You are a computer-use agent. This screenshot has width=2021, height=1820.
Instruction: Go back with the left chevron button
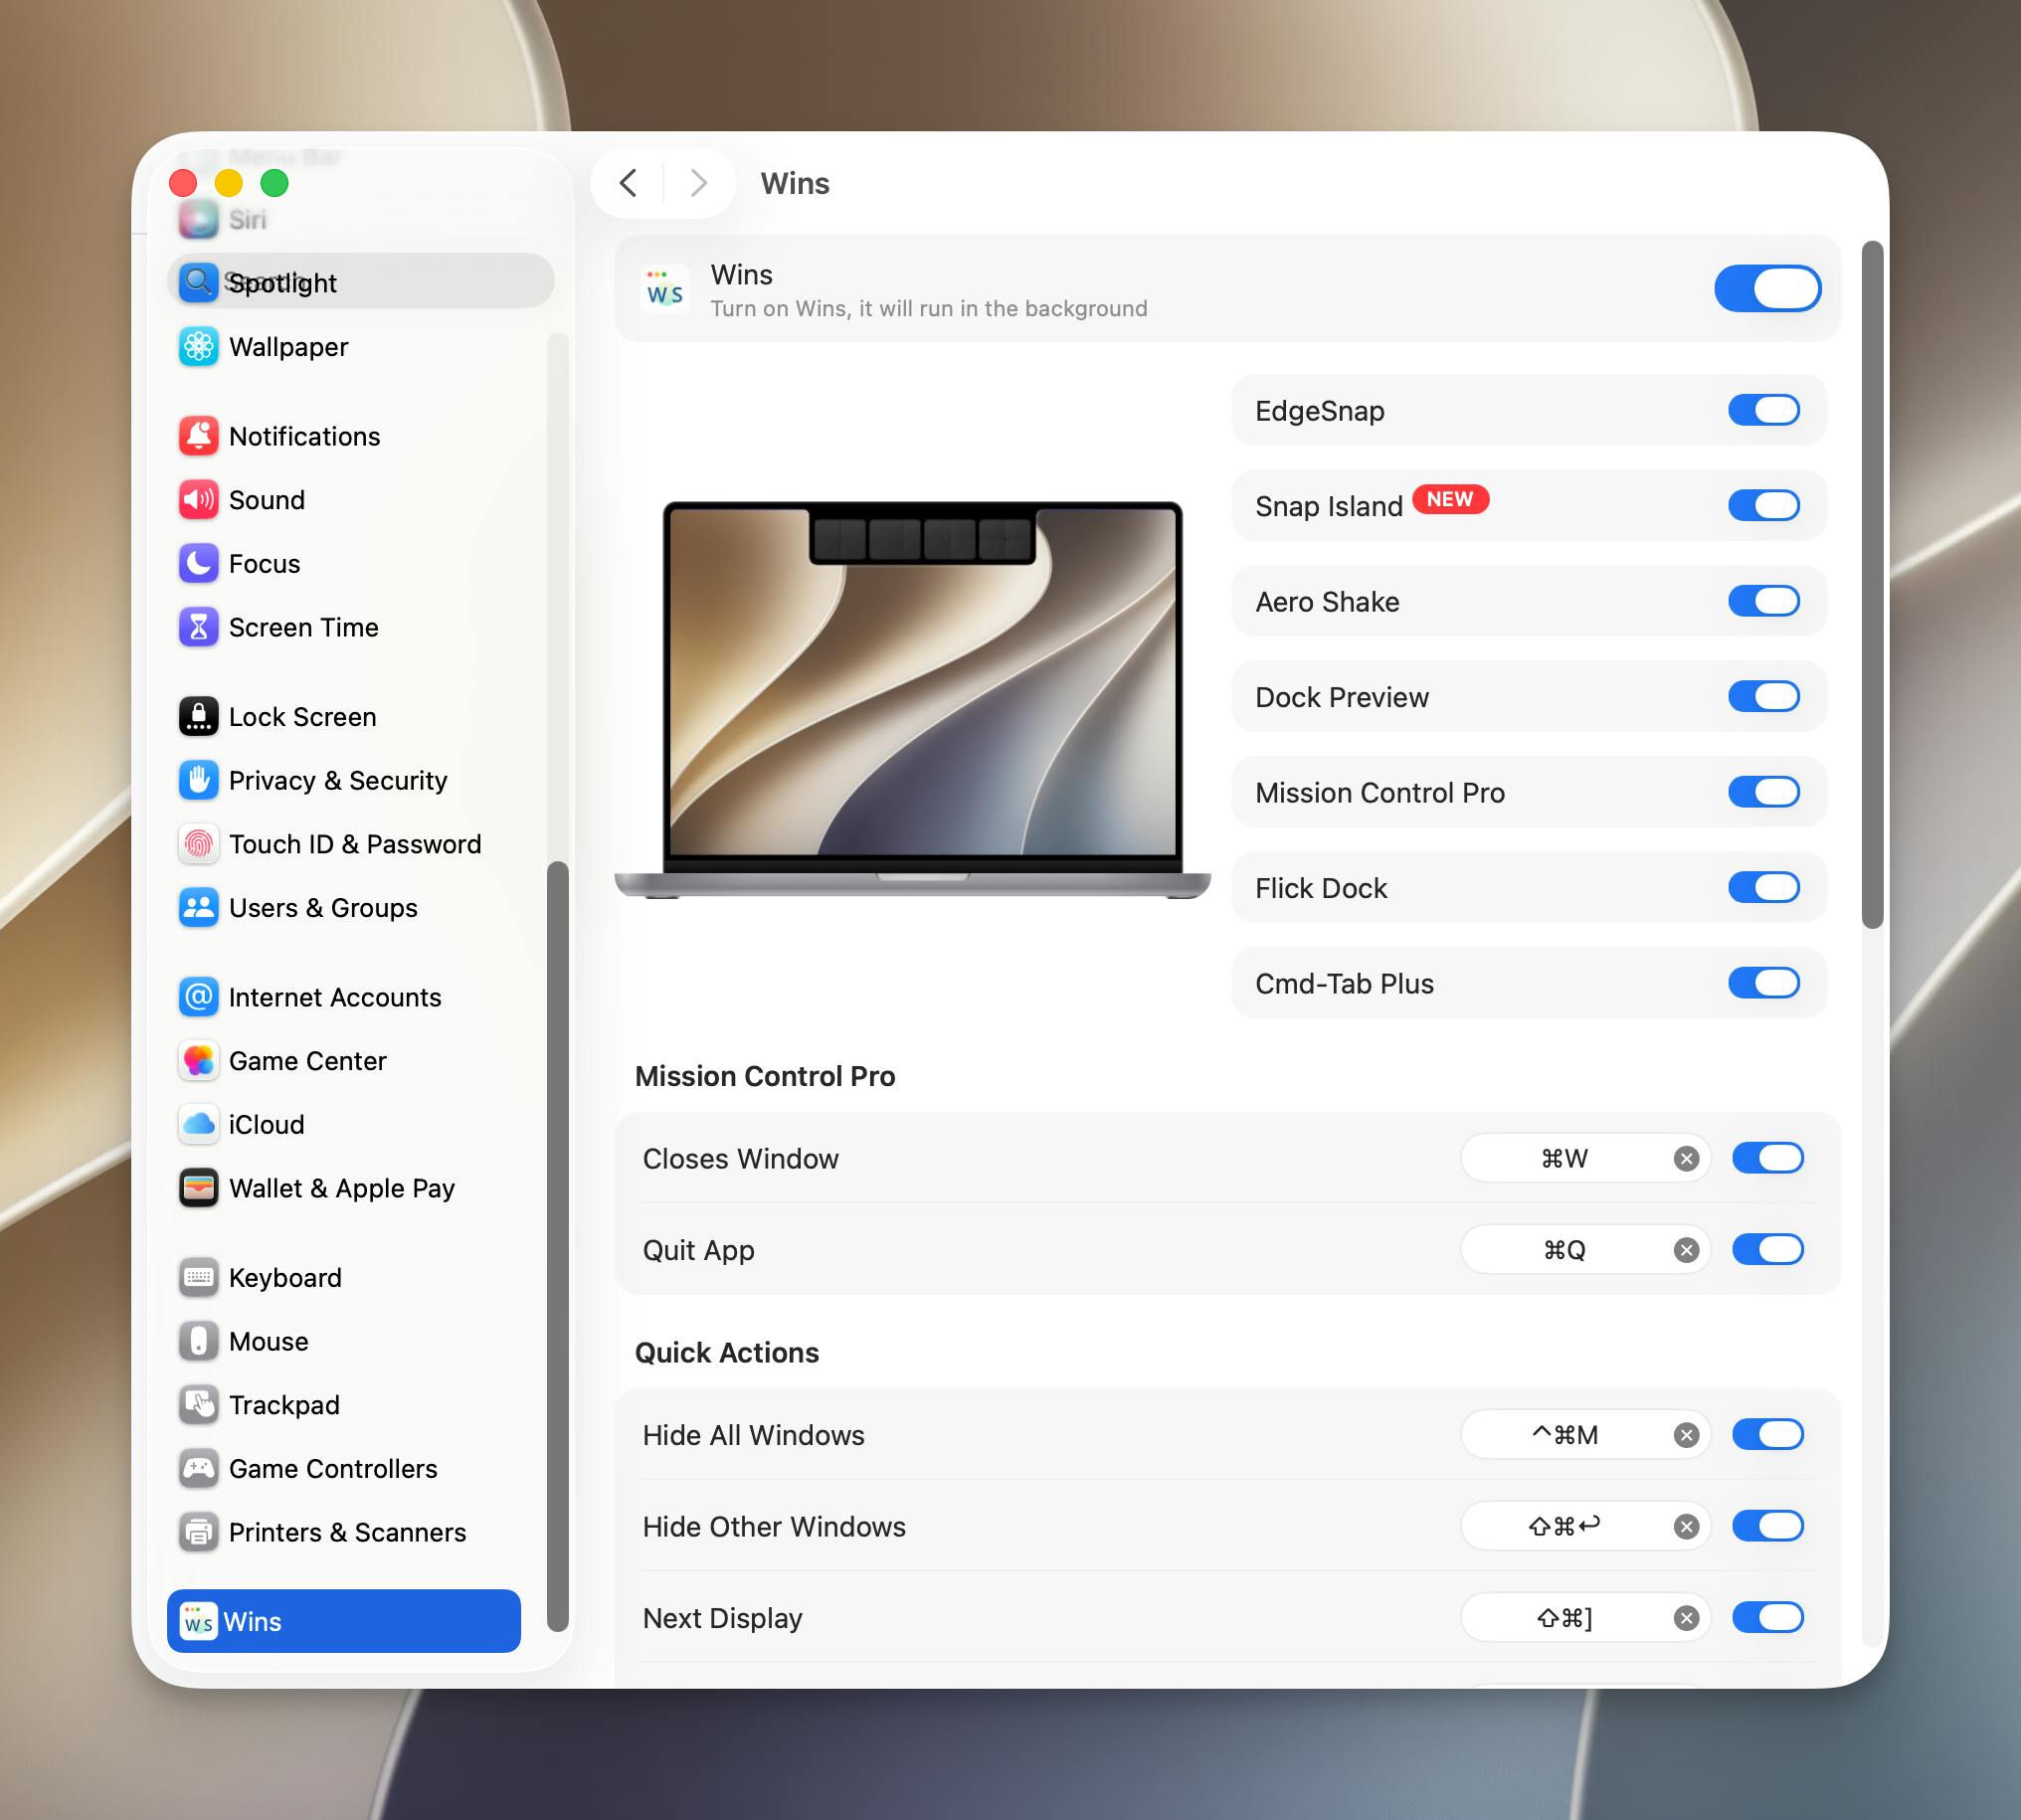pyautogui.click(x=628, y=183)
